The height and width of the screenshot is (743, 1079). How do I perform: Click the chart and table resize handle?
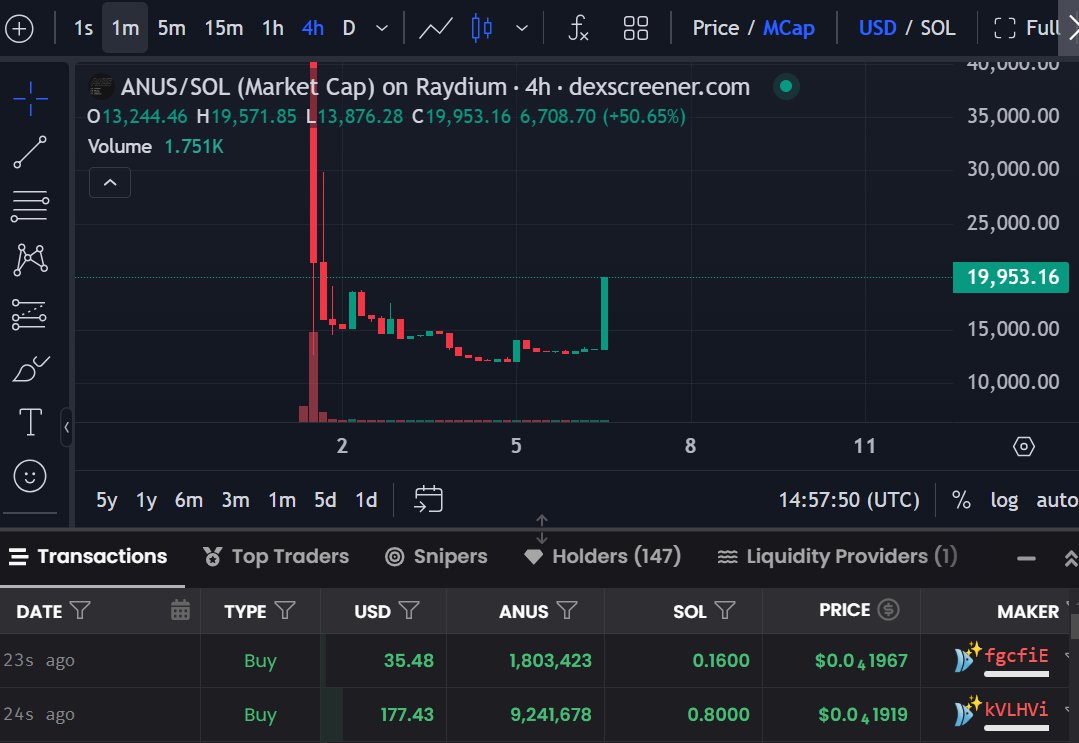point(542,529)
